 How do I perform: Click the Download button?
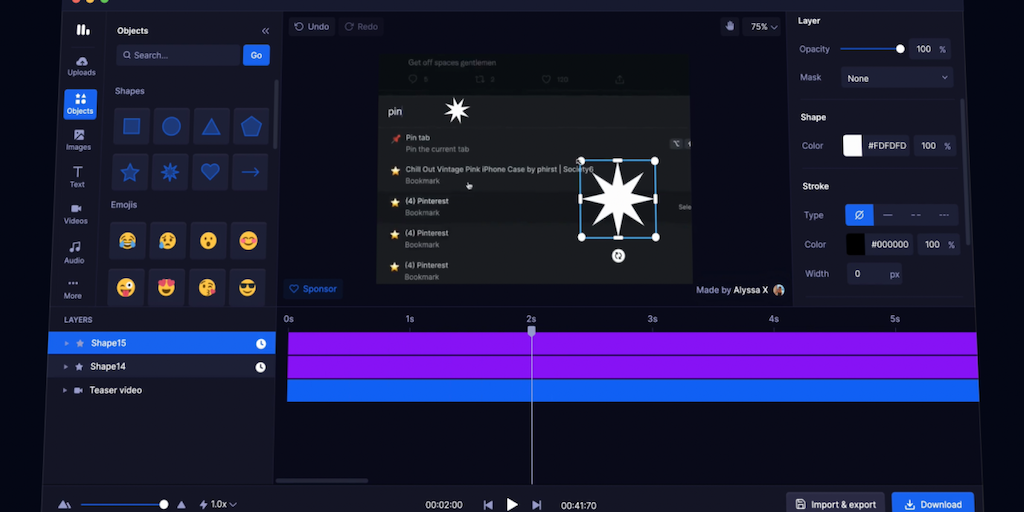[x=932, y=504]
